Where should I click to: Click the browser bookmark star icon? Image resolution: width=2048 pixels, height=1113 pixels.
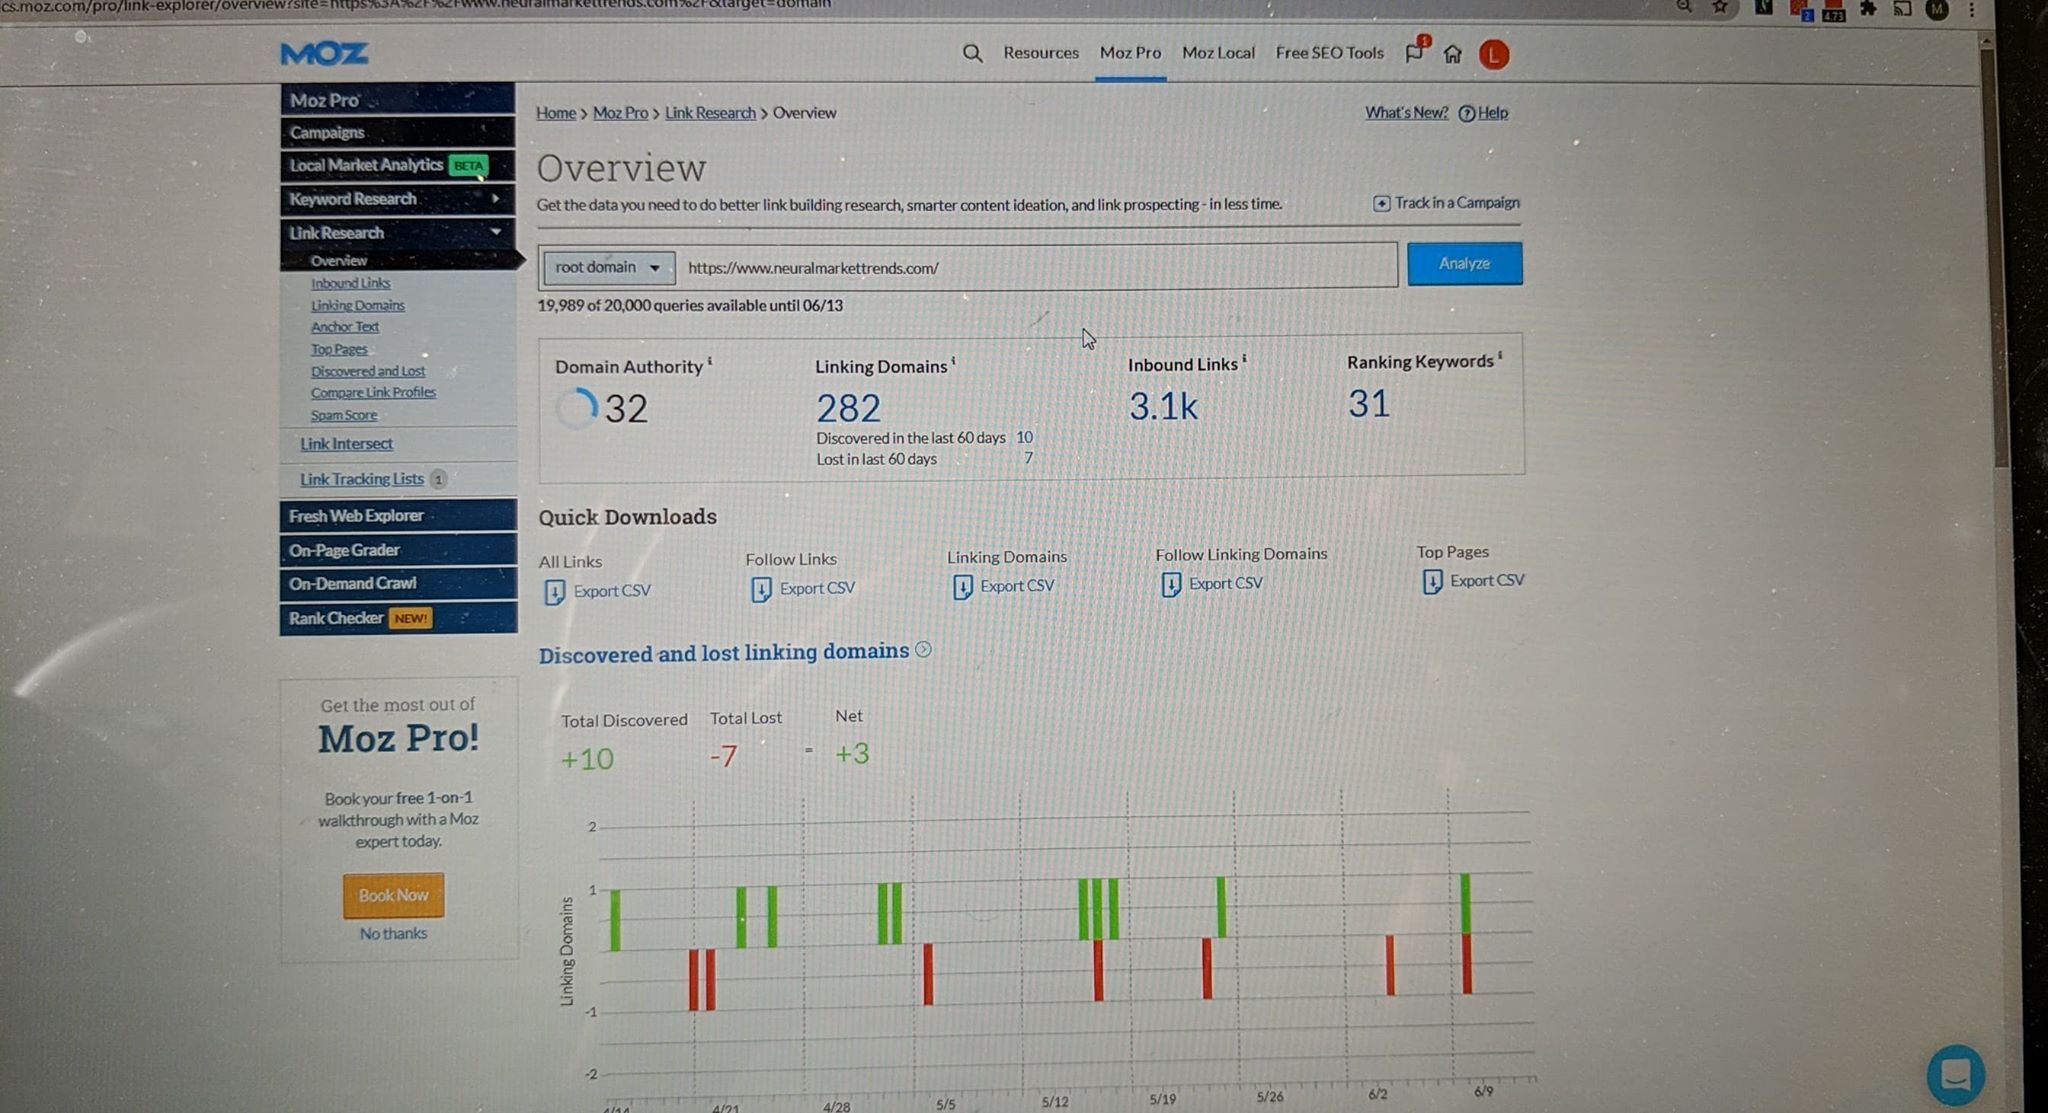[x=1720, y=7]
